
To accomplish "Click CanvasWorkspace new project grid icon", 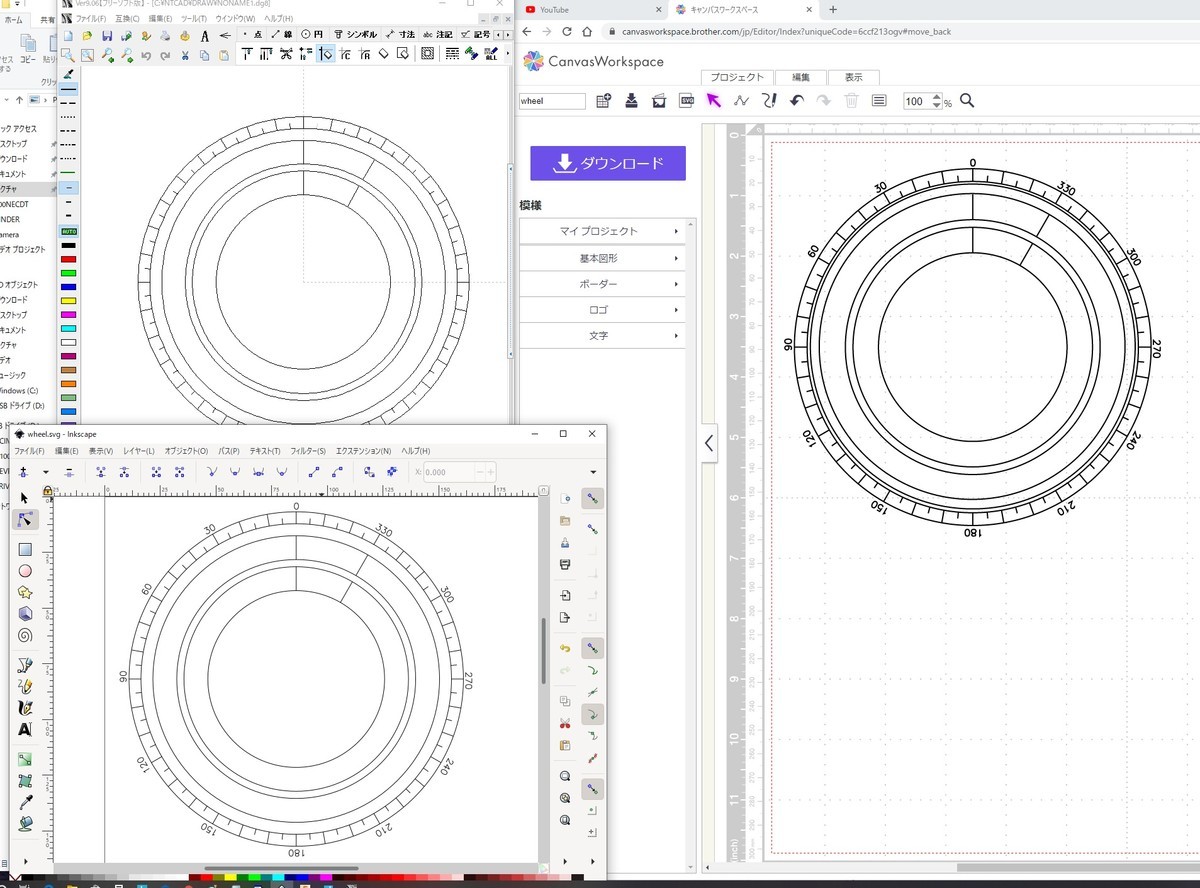I will [x=603, y=100].
